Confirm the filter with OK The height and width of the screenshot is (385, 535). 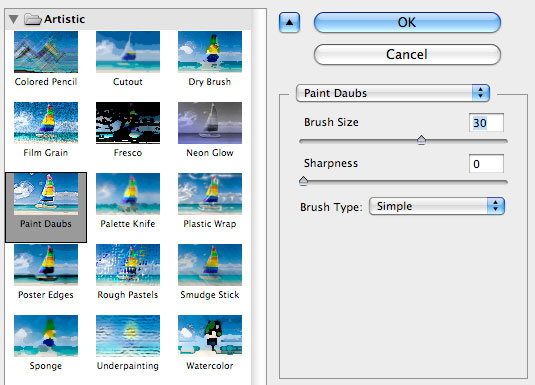(407, 23)
